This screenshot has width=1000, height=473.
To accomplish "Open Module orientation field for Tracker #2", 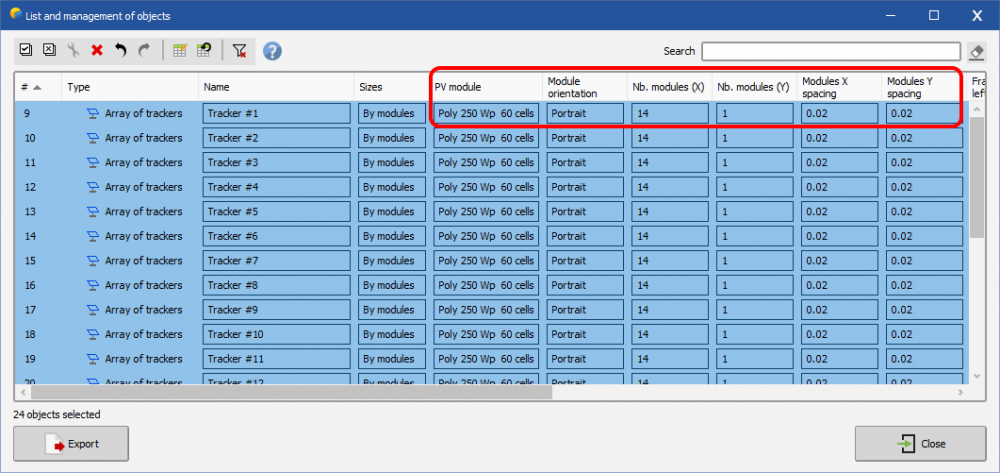I will point(585,138).
